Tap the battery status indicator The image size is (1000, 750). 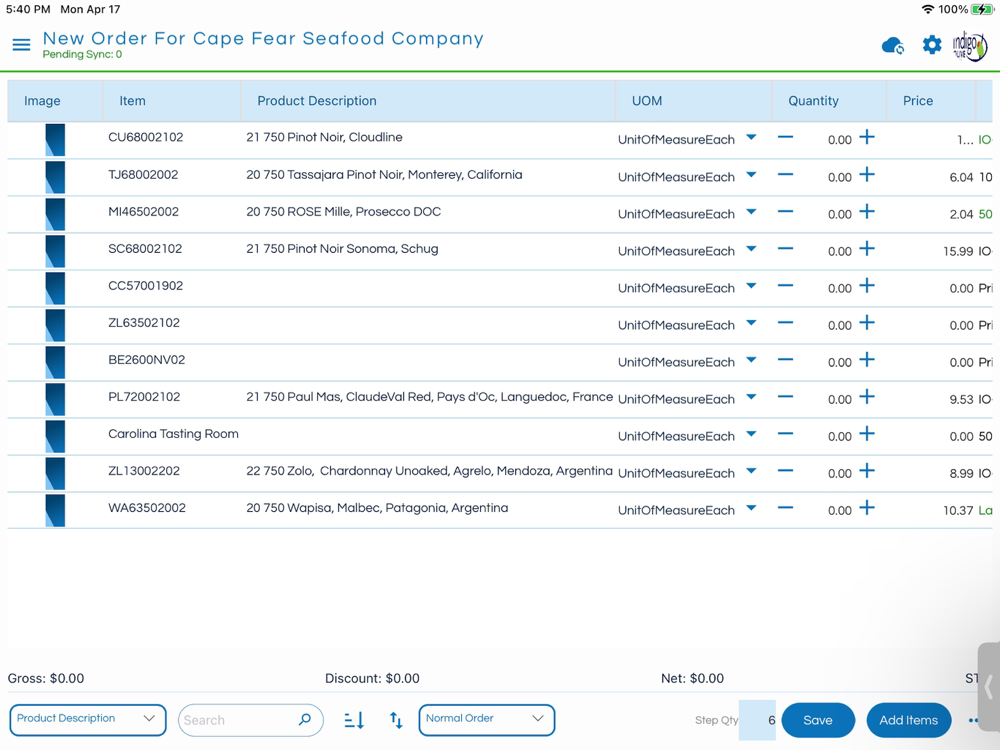(982, 10)
